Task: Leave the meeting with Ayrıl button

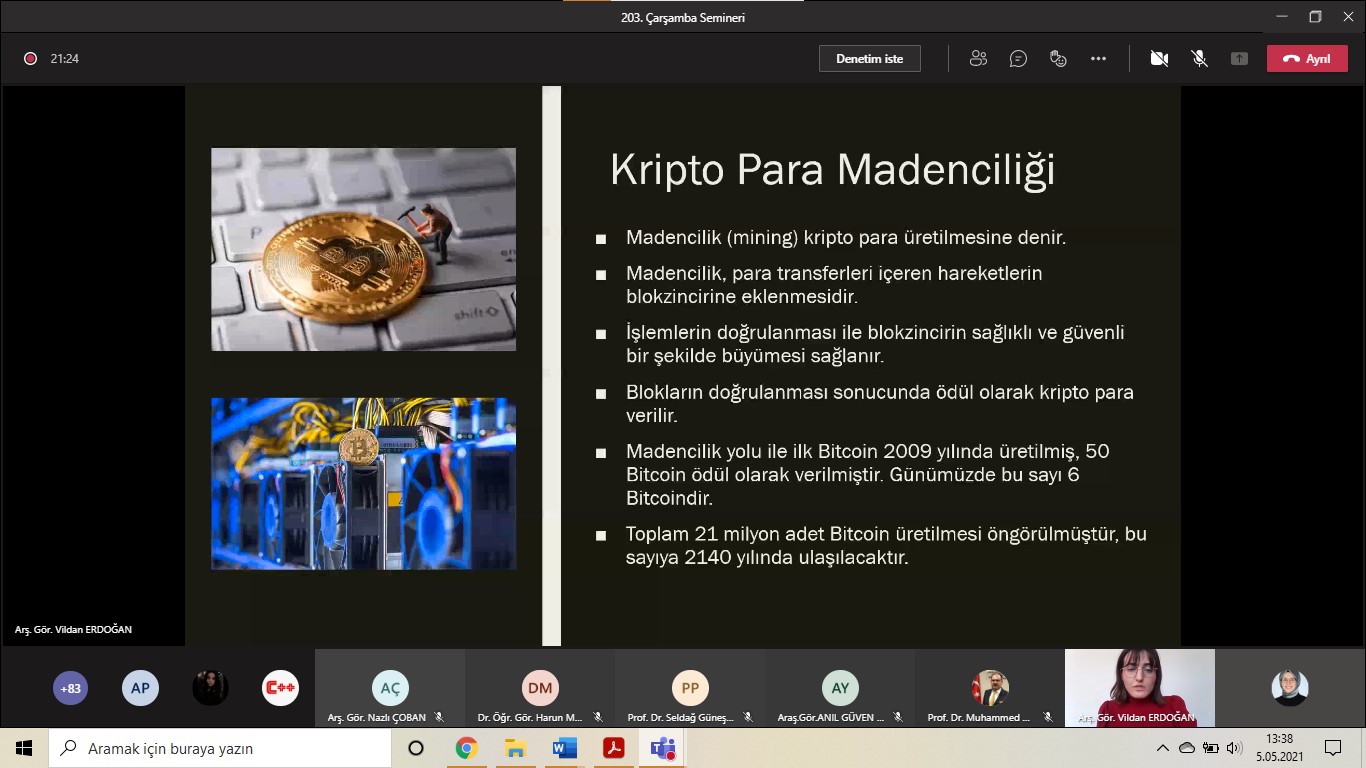Action: [1306, 59]
